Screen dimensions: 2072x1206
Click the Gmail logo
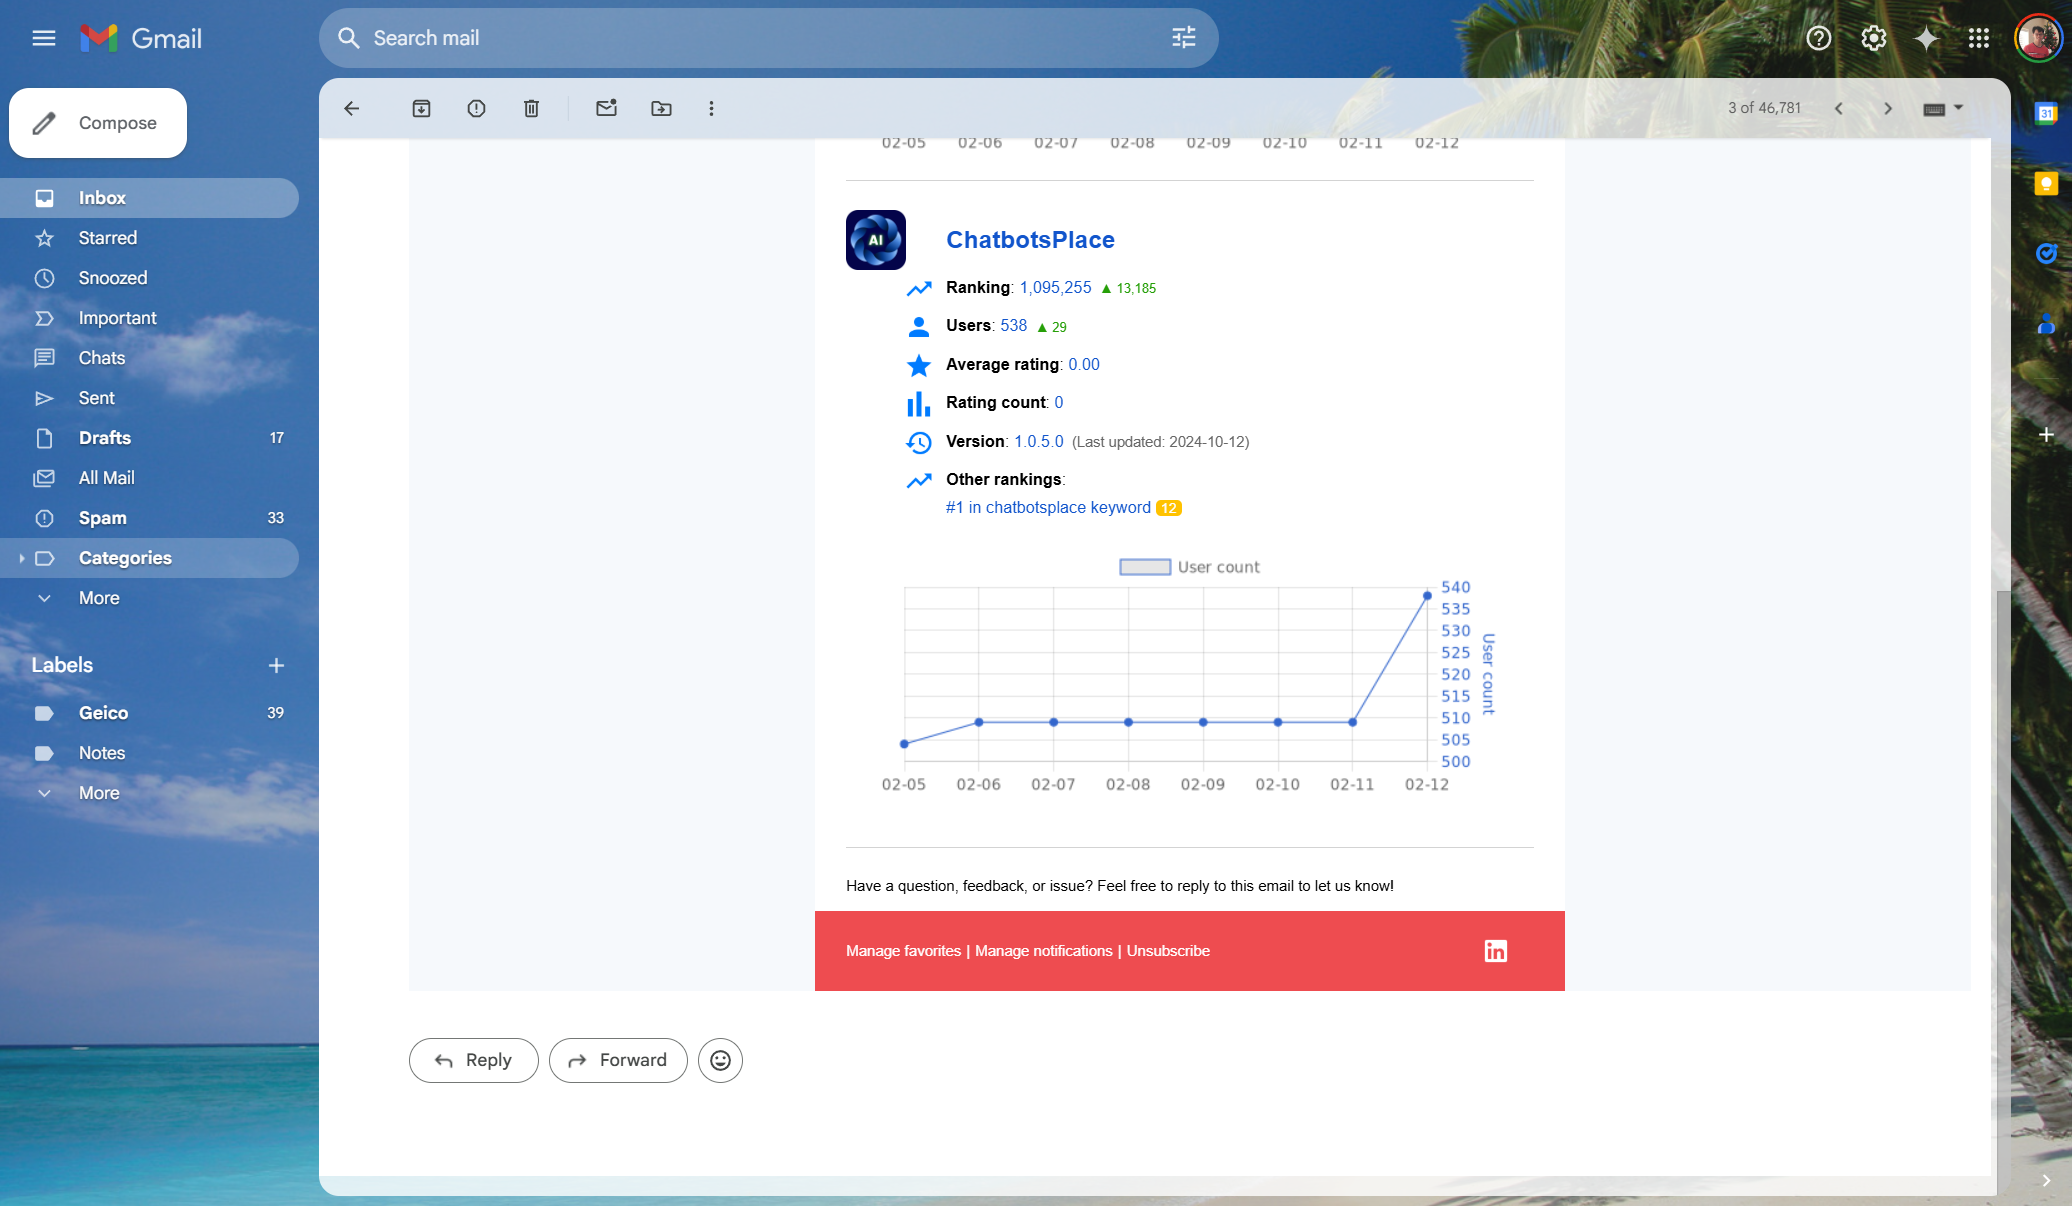click(141, 38)
